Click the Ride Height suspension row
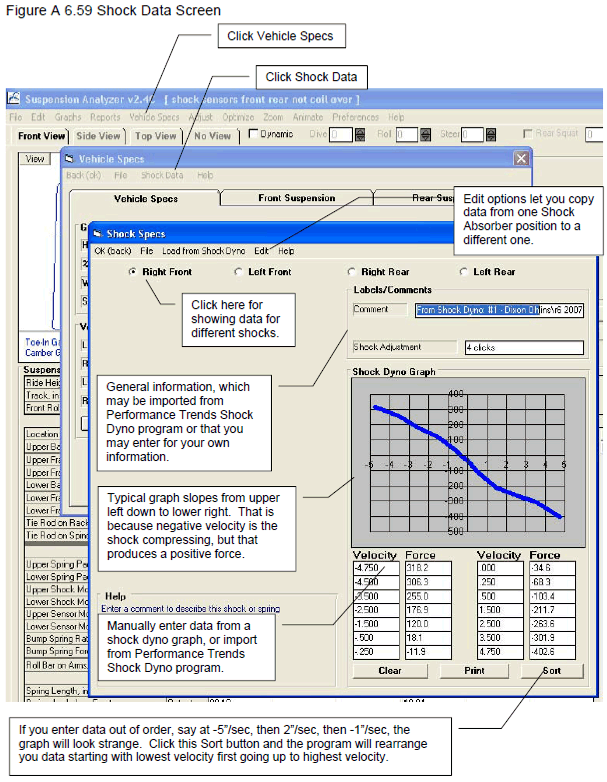Viewport: 607px width, 782px height. (x=42, y=383)
